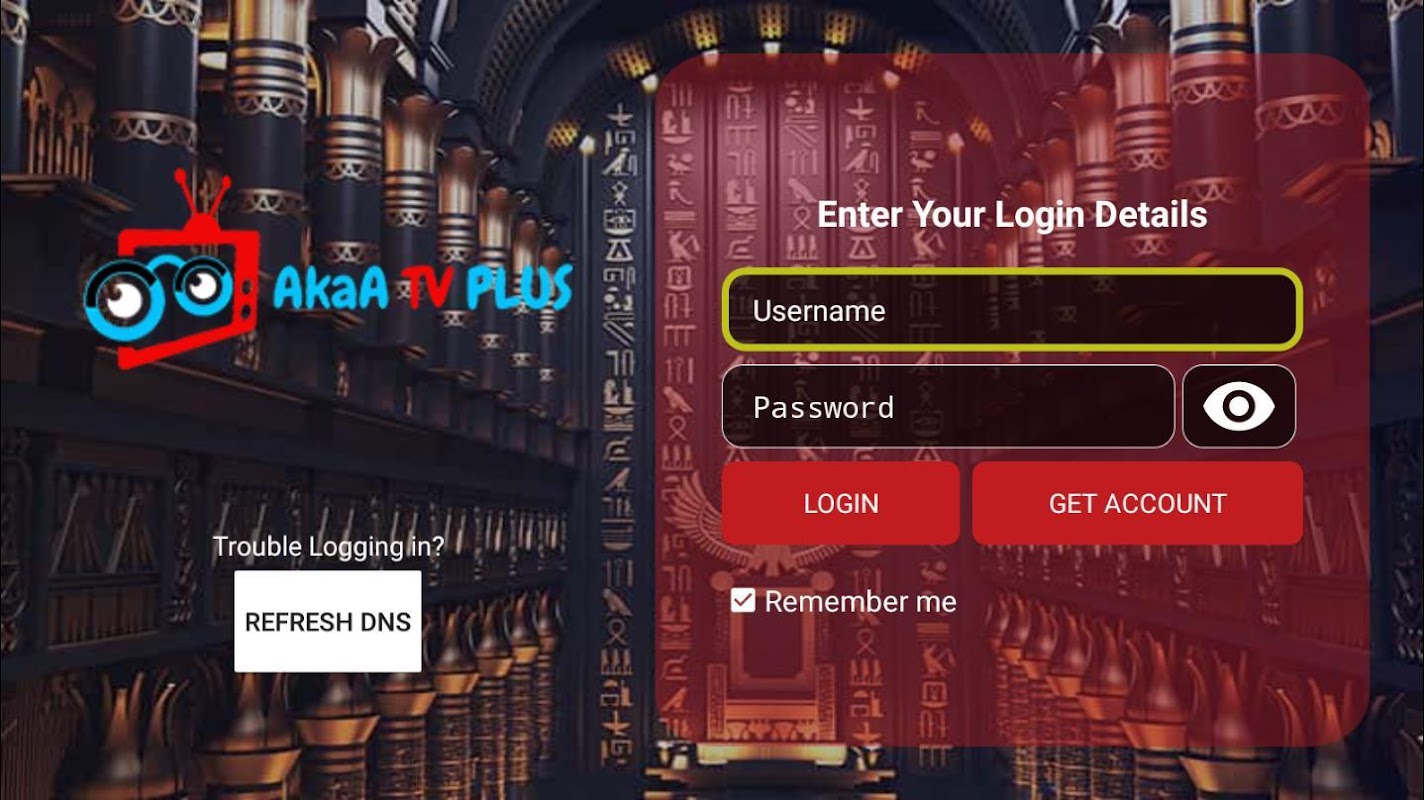Screen dimensions: 1424x800
Task: Show password using the eye icon
Action: [x=1239, y=406]
